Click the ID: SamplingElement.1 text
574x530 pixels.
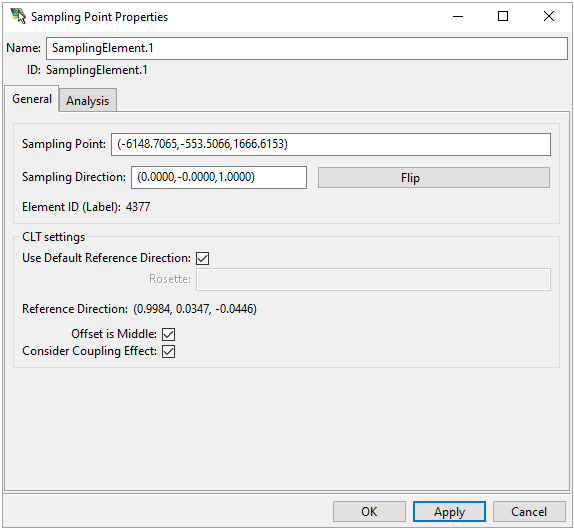tap(87, 70)
